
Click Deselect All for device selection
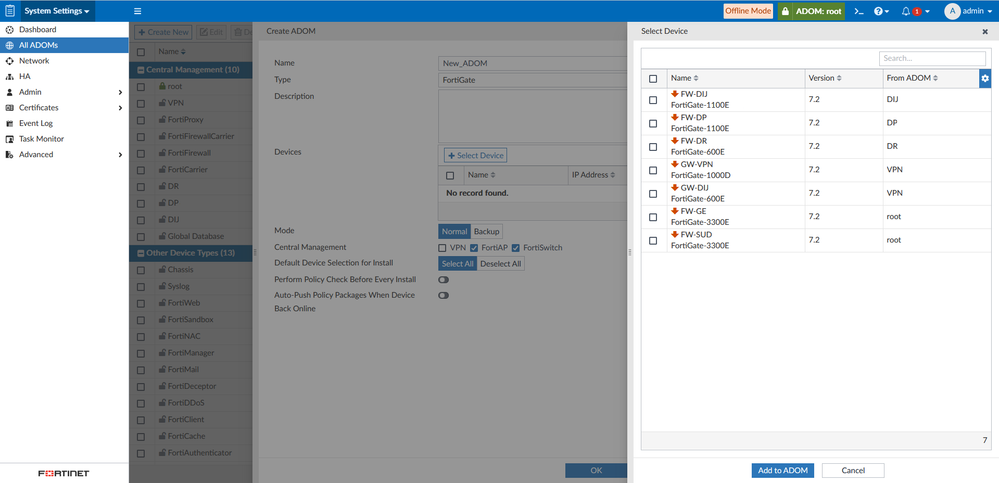500,264
